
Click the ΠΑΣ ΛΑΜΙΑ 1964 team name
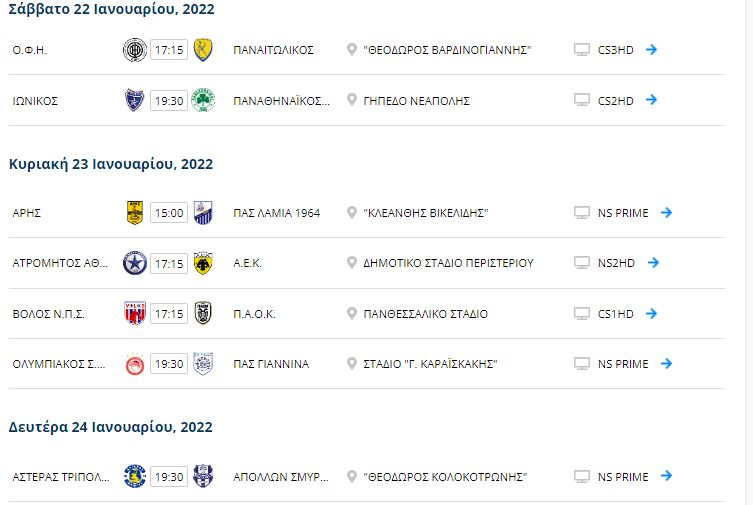tap(276, 212)
